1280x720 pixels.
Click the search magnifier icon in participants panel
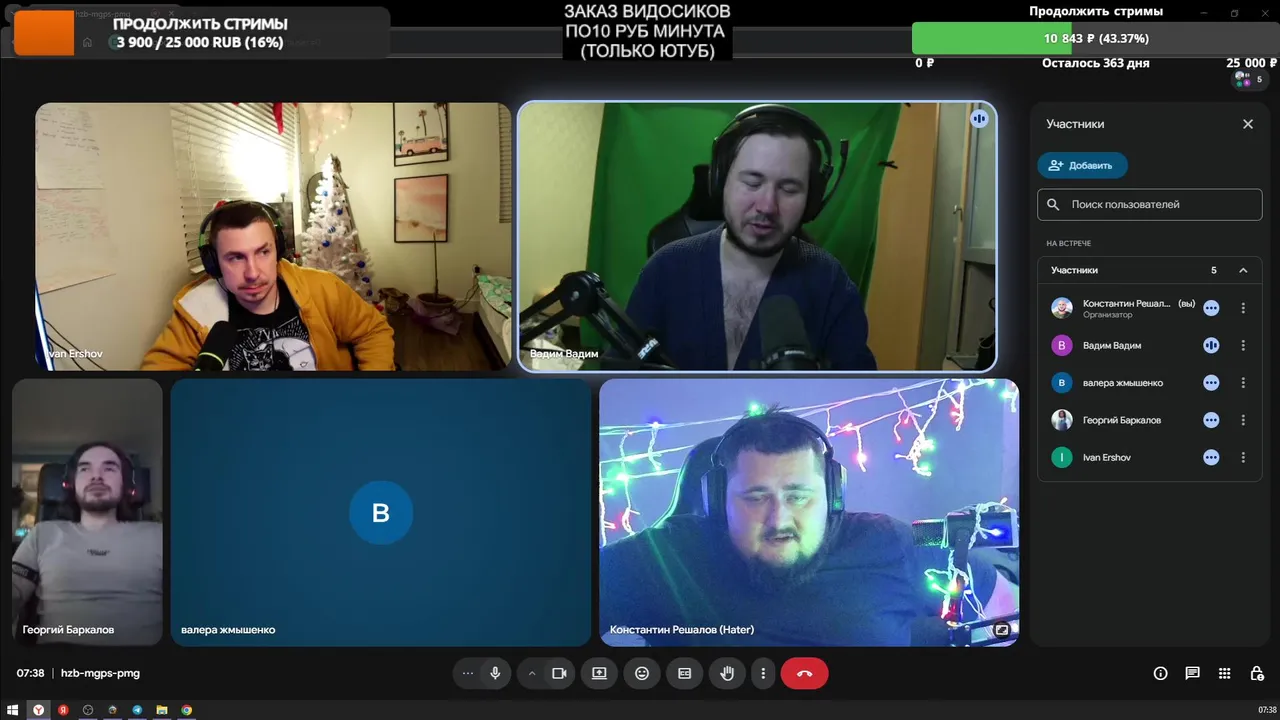pyautogui.click(x=1053, y=204)
